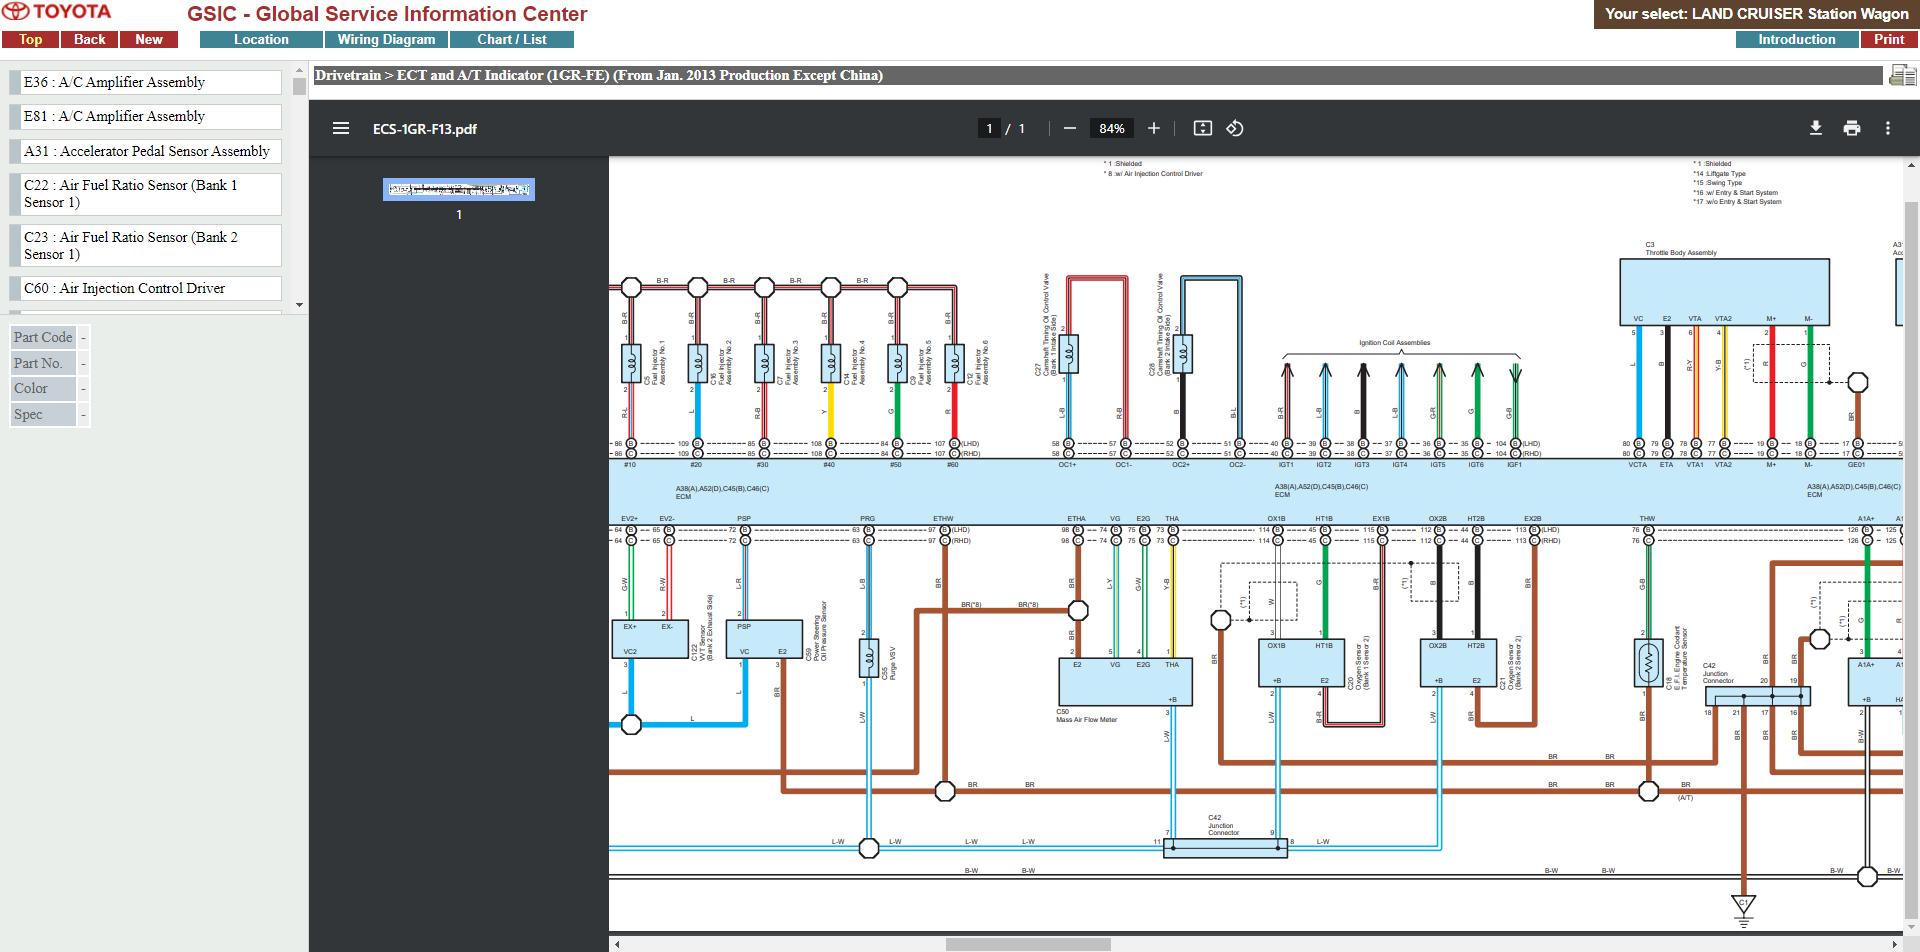
Task: Click the C18 Engine Coolant Temperature Sensor
Action: pyautogui.click(x=1648, y=662)
